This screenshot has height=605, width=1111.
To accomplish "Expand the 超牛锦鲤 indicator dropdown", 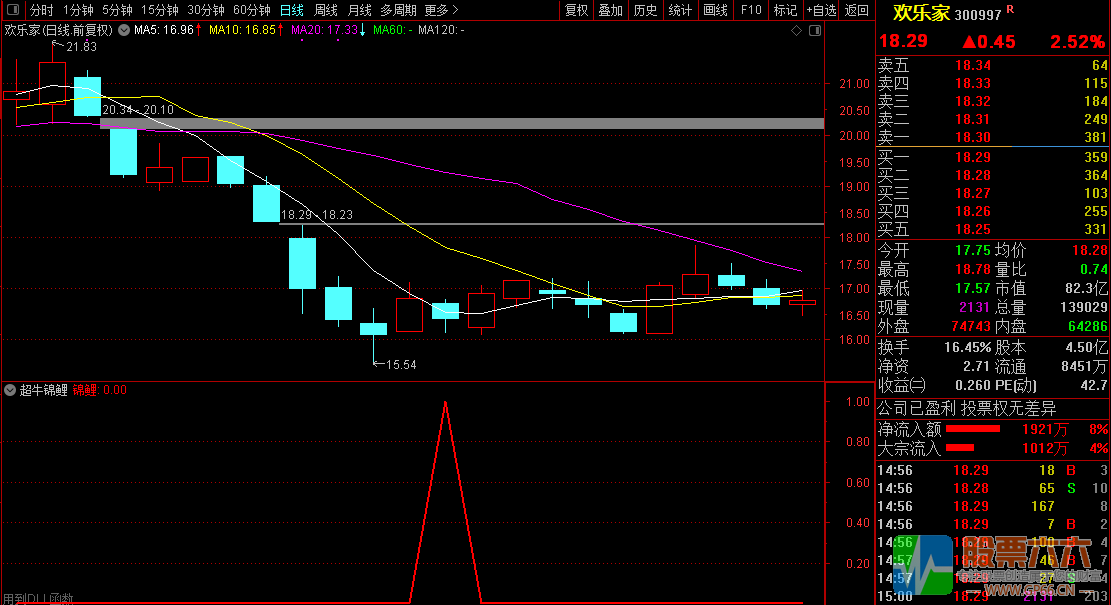I will [10, 390].
